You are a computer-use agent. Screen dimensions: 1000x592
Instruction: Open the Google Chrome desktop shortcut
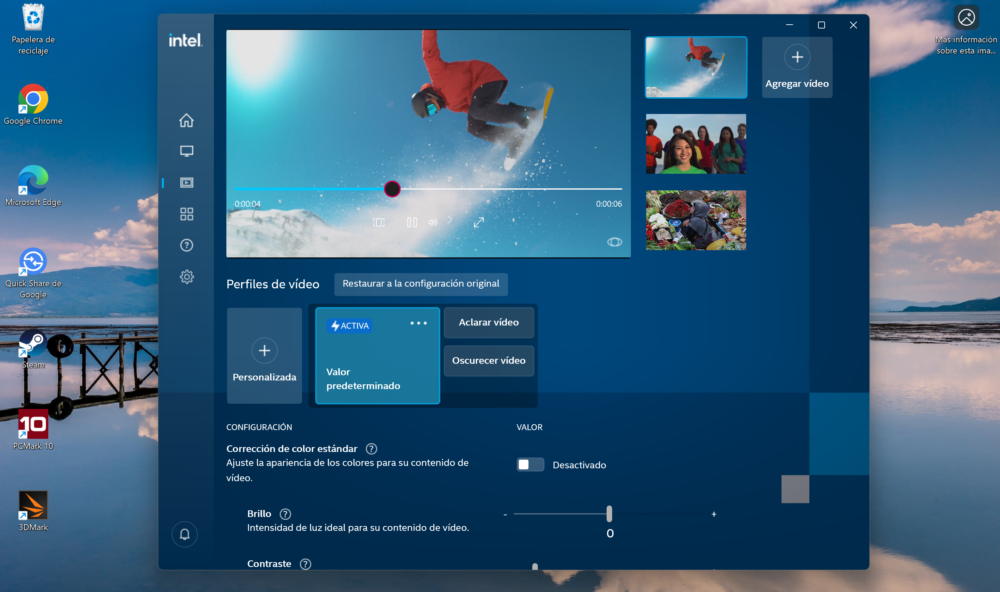coord(33,105)
